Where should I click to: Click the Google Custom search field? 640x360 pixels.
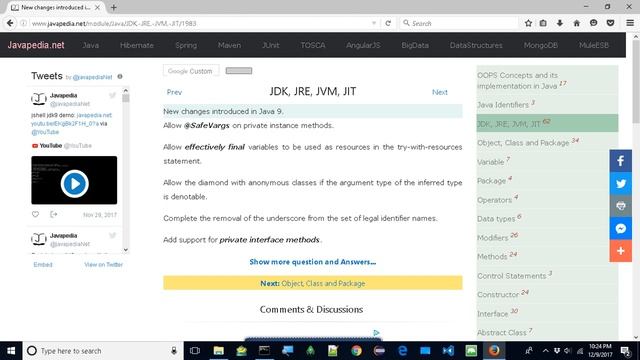click(x=191, y=71)
